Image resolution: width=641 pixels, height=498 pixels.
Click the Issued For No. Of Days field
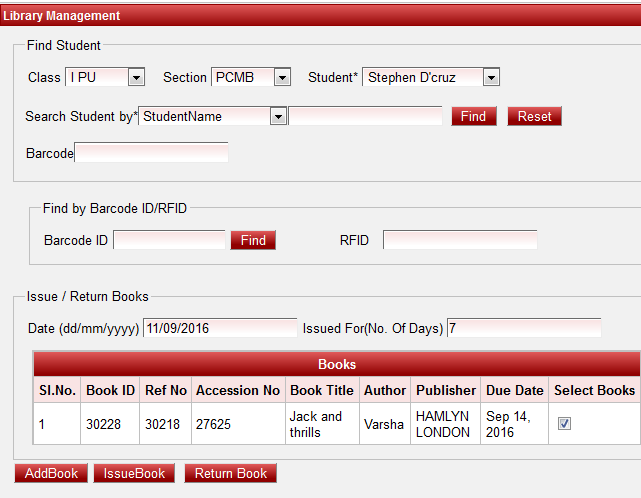pyautogui.click(x=523, y=328)
